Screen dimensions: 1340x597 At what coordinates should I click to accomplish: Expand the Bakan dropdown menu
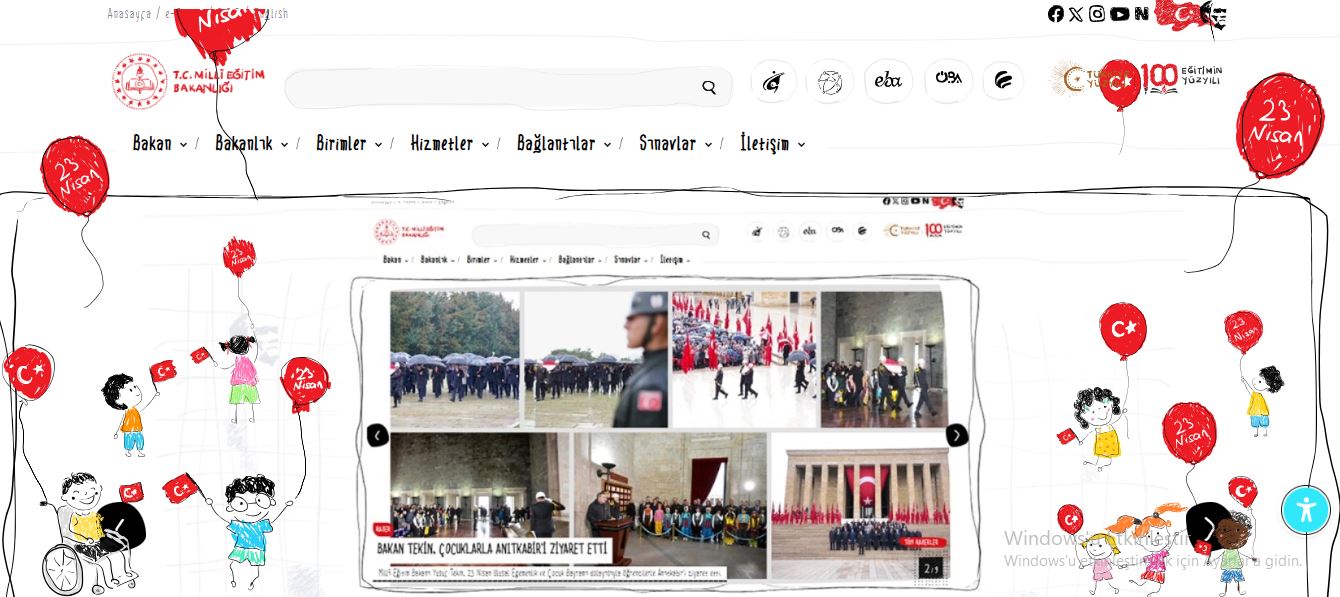[x=153, y=143]
